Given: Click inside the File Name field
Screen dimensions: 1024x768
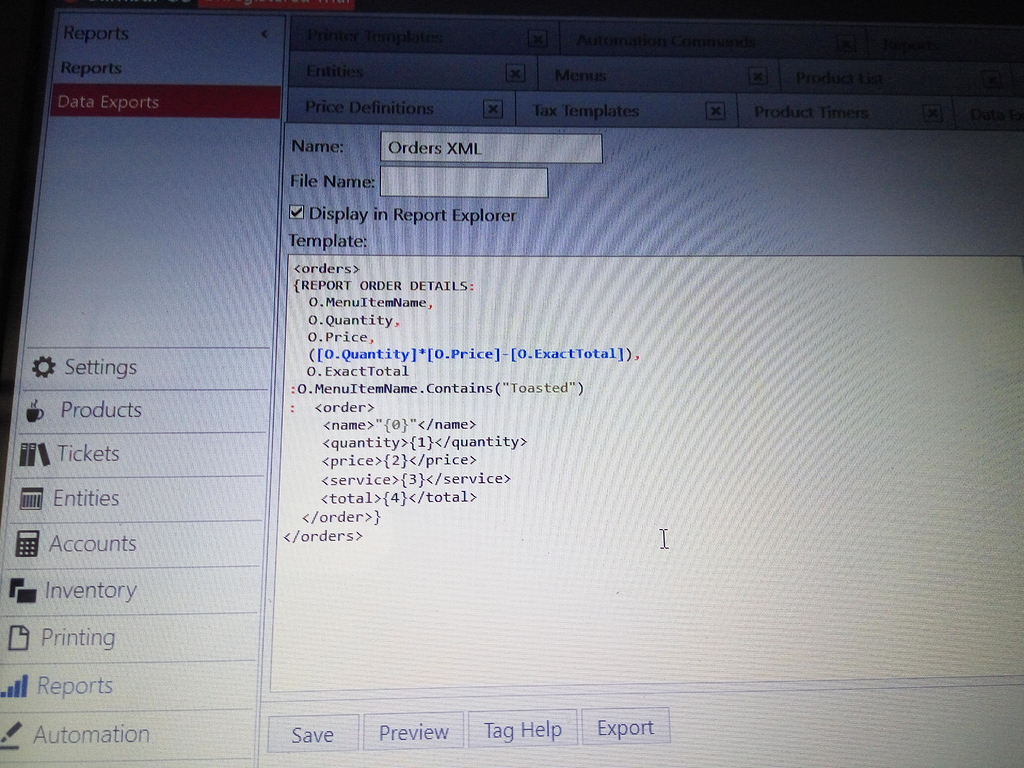Looking at the screenshot, I should coord(463,182).
